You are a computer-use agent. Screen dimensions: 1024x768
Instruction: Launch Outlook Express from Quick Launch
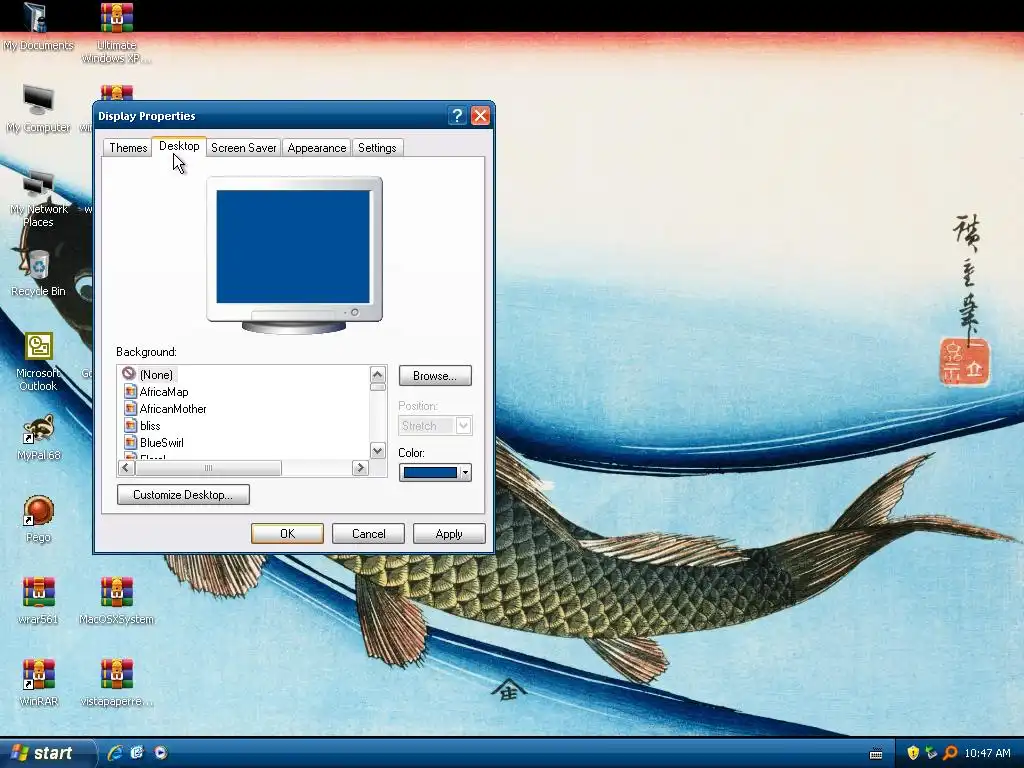click(x=137, y=752)
